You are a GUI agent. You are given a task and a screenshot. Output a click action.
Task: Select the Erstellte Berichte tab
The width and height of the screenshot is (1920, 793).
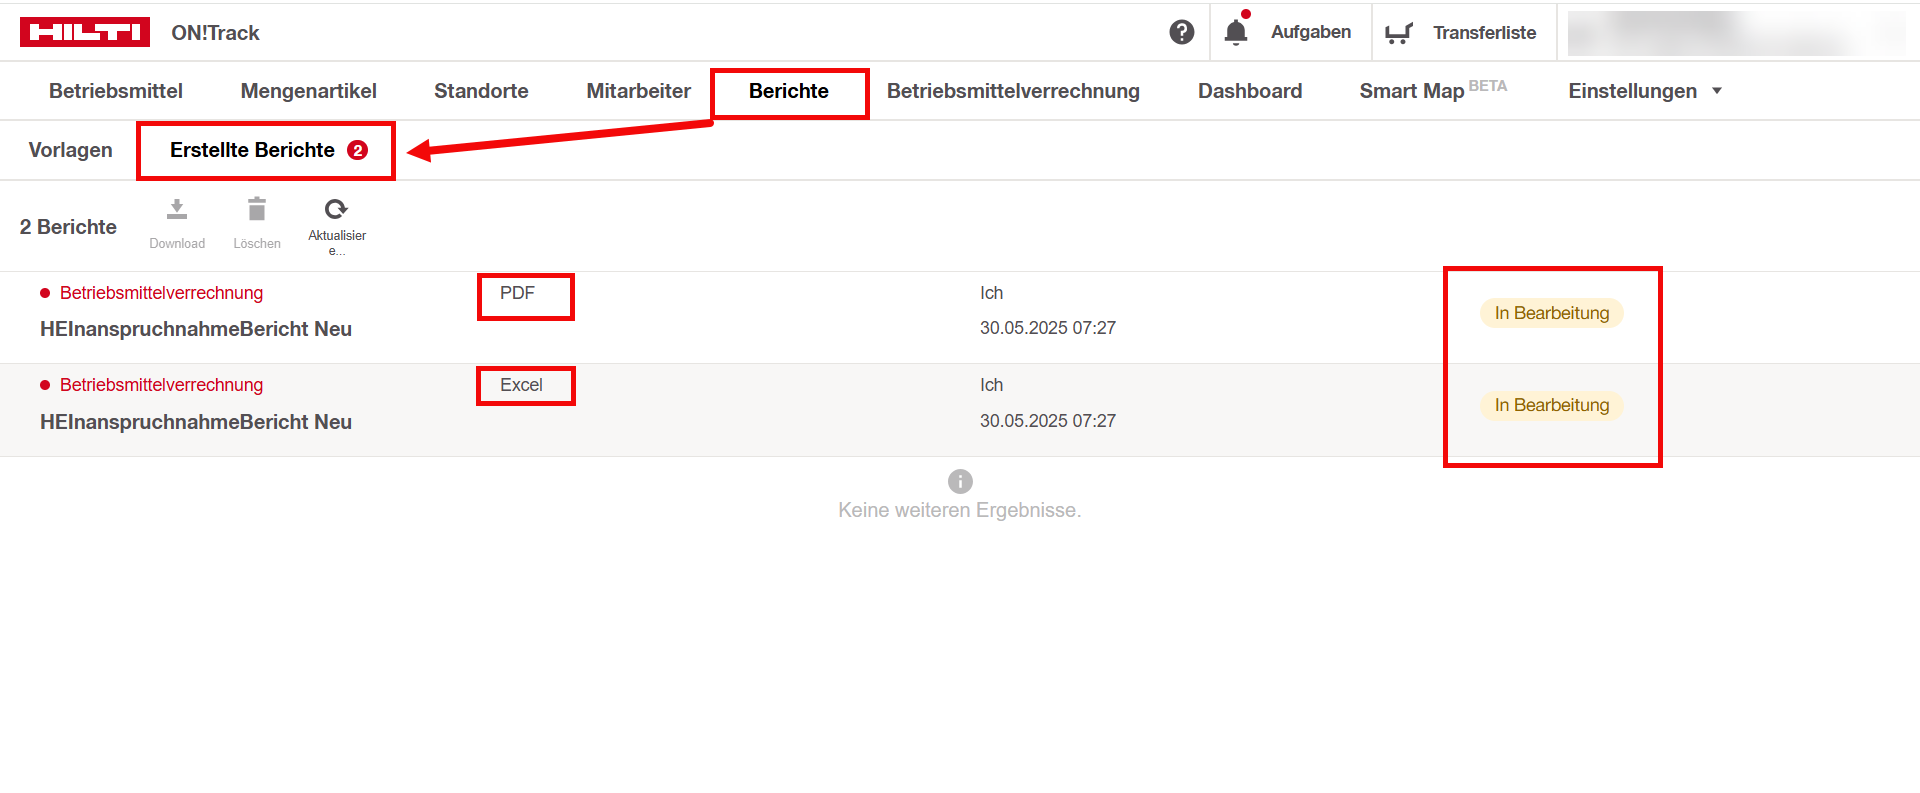pyautogui.click(x=252, y=150)
